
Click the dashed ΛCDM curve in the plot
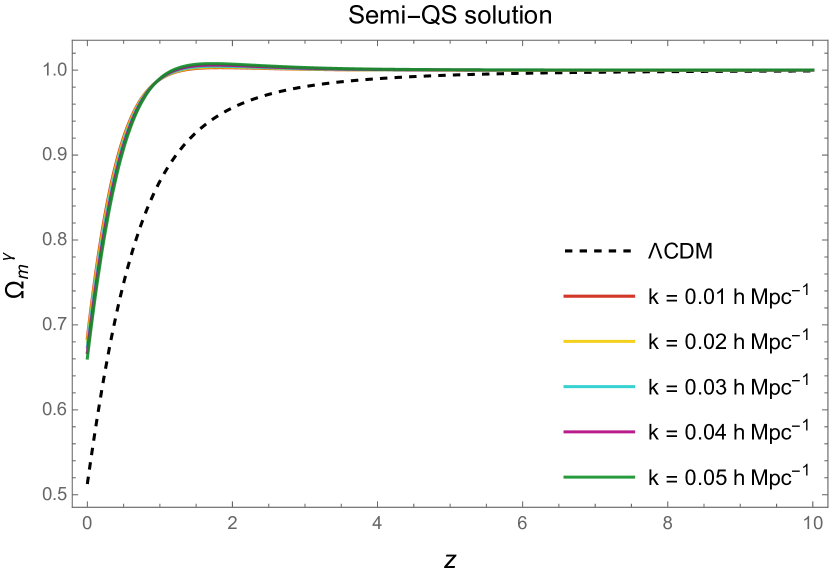pyautogui.click(x=231, y=108)
